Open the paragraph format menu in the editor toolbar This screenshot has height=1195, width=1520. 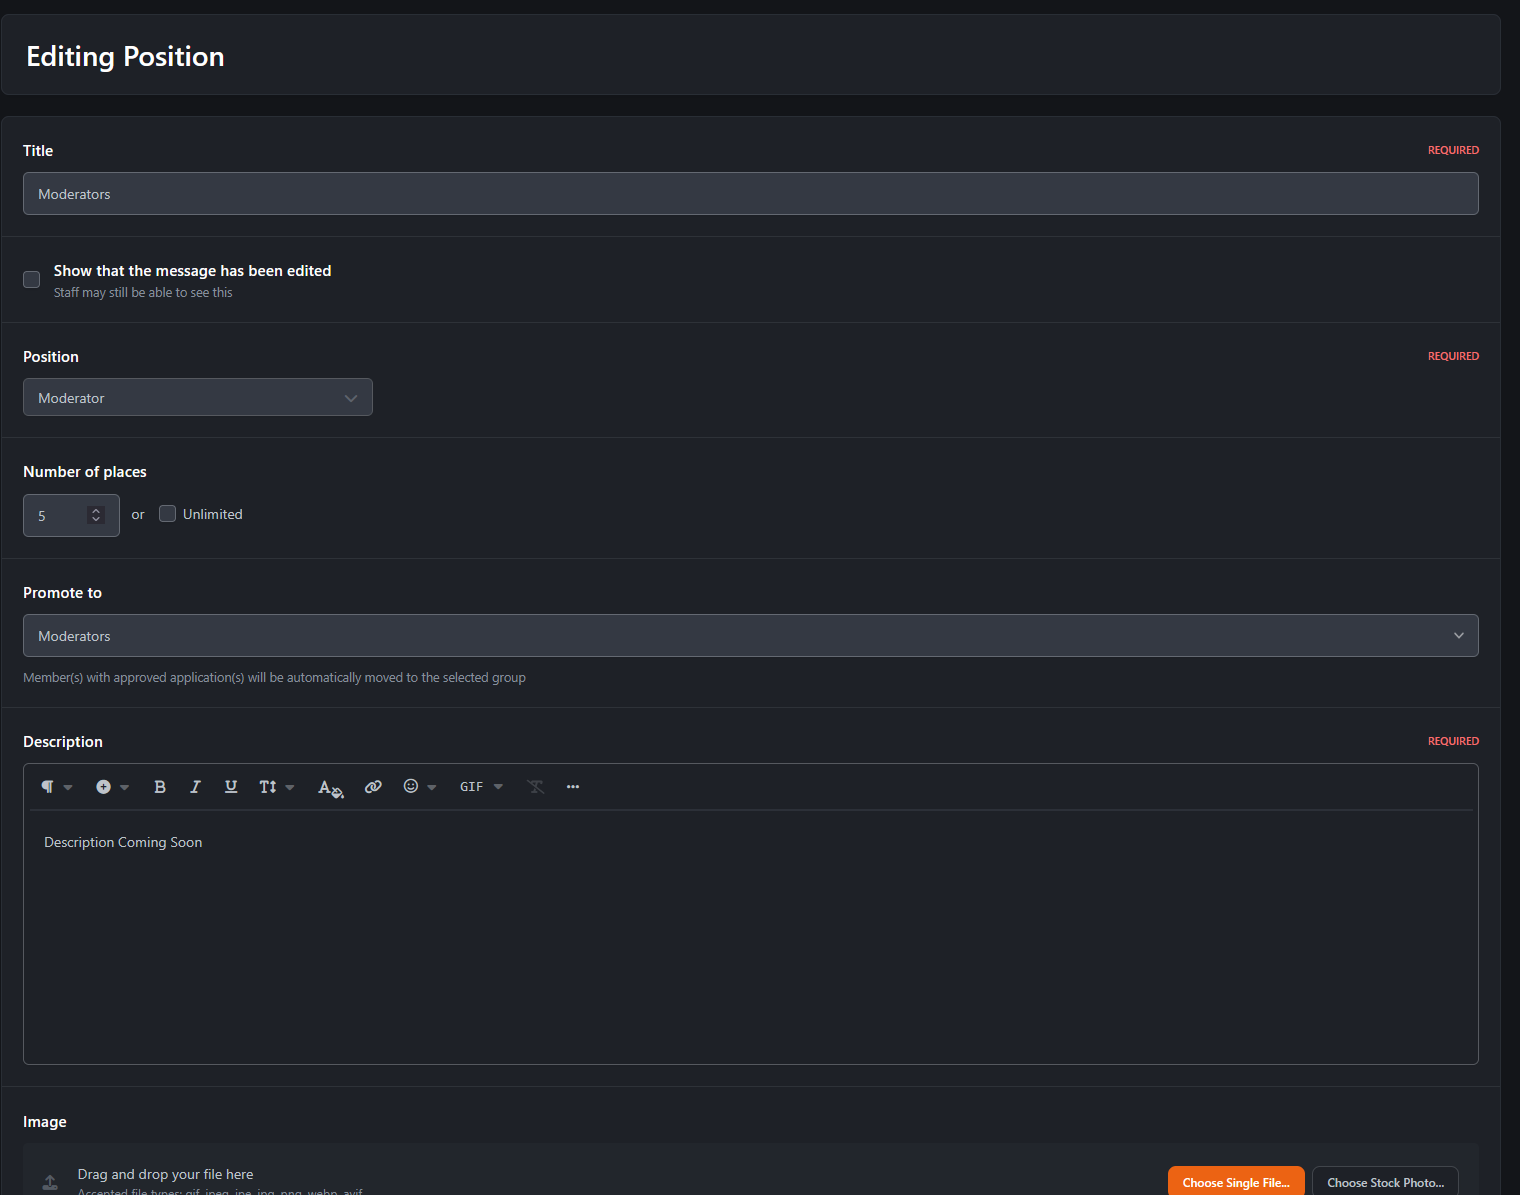click(56, 787)
